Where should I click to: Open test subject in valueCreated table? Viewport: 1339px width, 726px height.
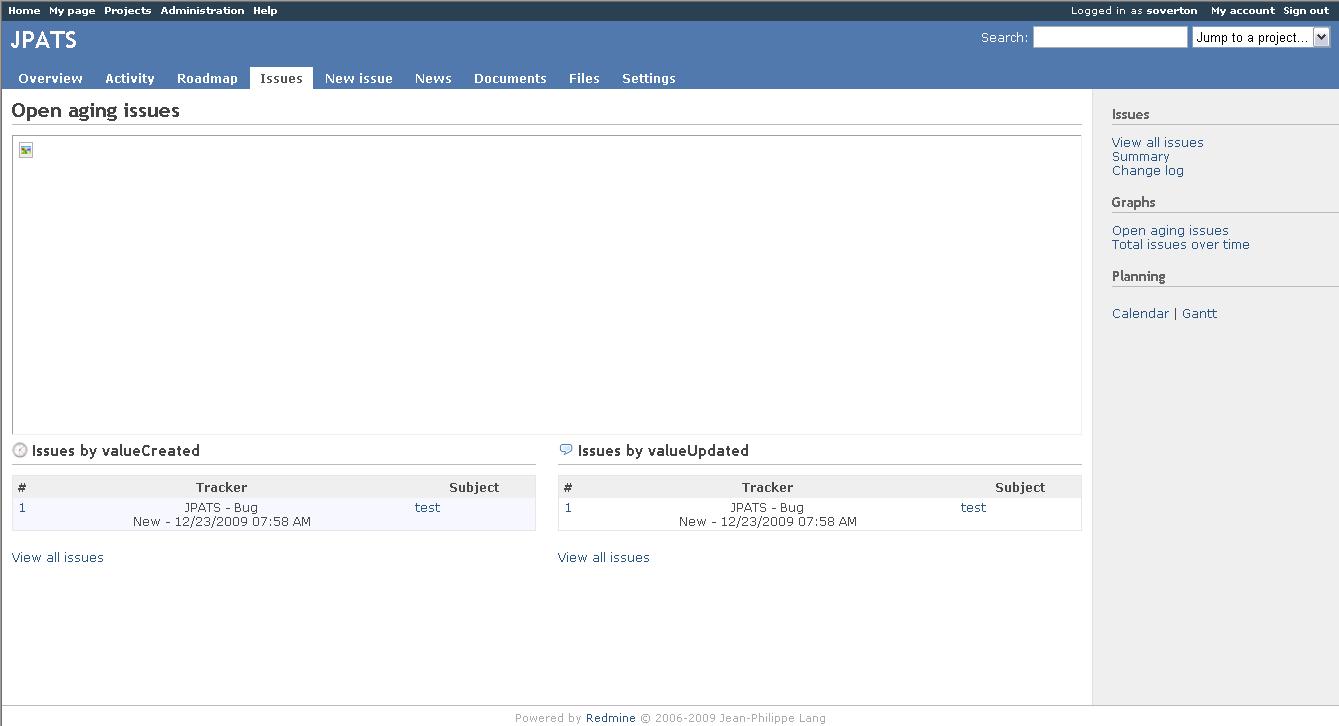pos(427,507)
